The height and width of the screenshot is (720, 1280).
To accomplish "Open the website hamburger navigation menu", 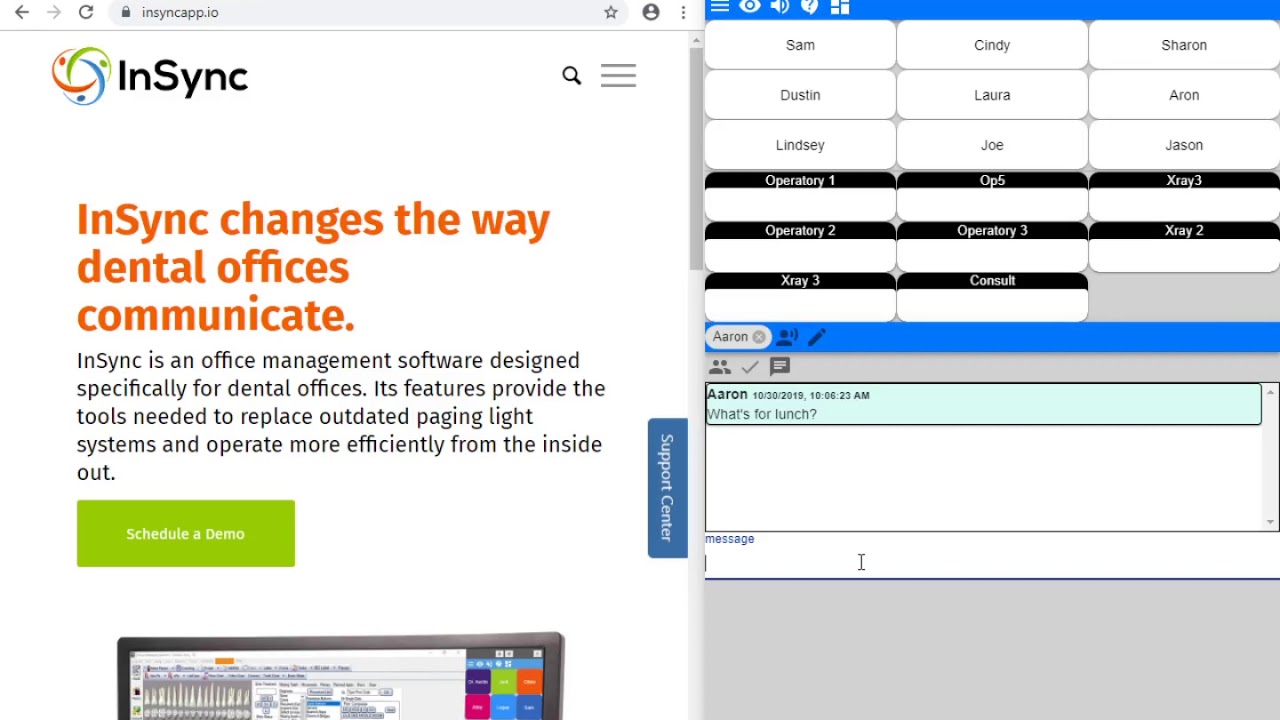I will (x=618, y=75).
